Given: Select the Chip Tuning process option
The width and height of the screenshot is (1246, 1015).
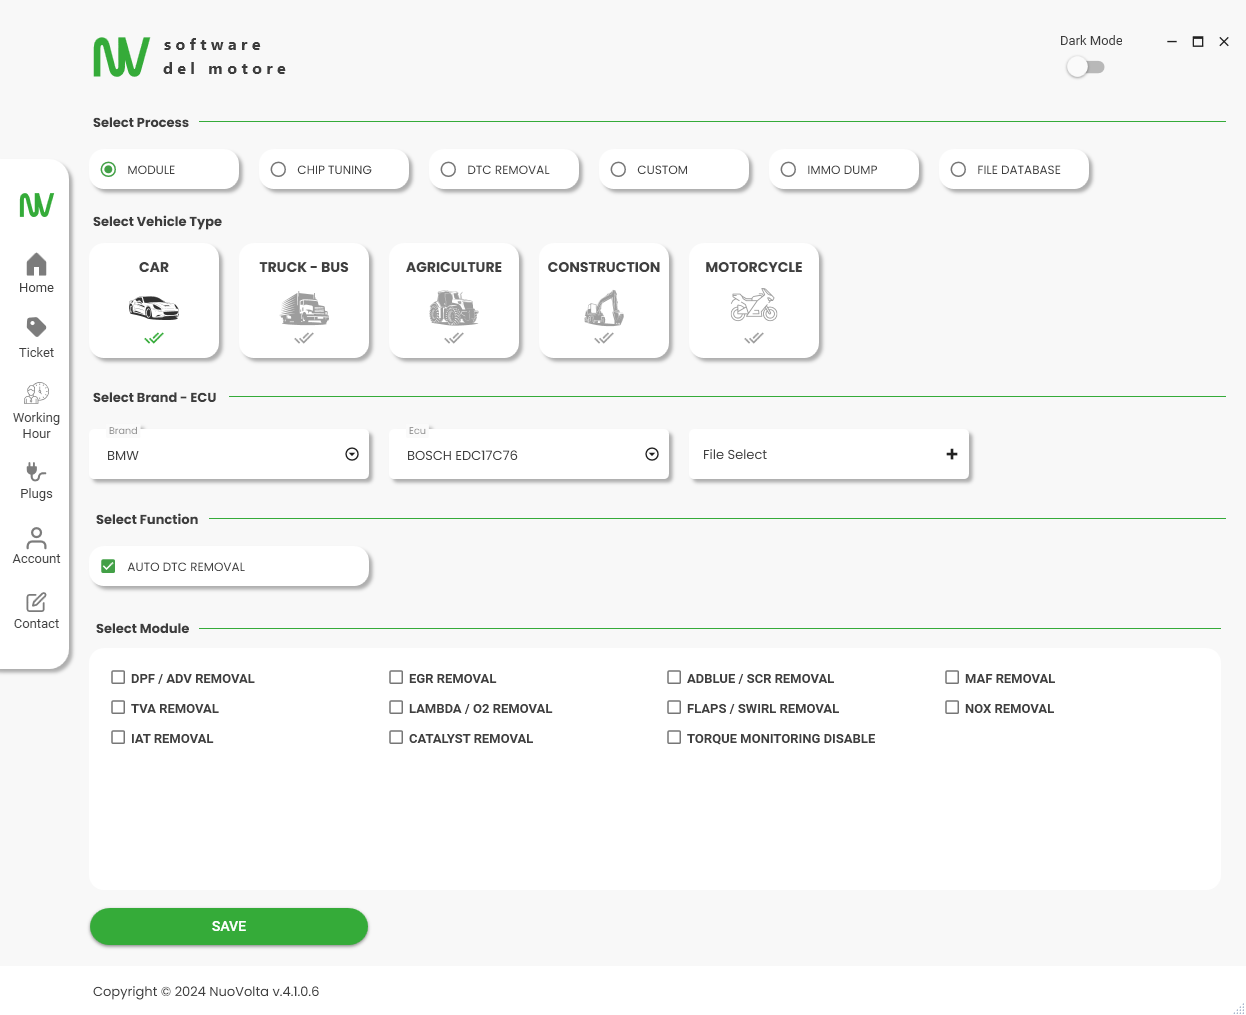Looking at the screenshot, I should click(x=279, y=170).
